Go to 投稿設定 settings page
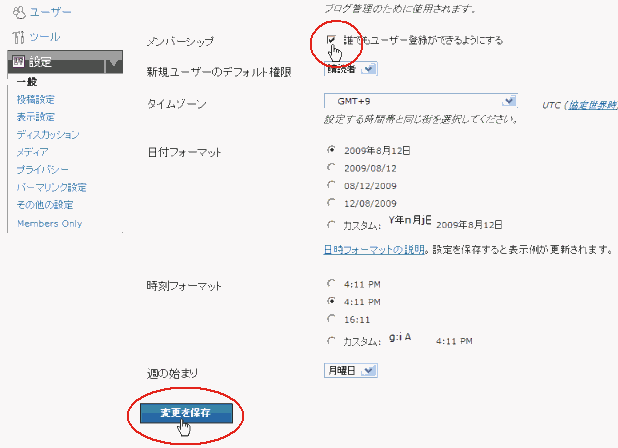The width and height of the screenshot is (618, 448). 35,100
